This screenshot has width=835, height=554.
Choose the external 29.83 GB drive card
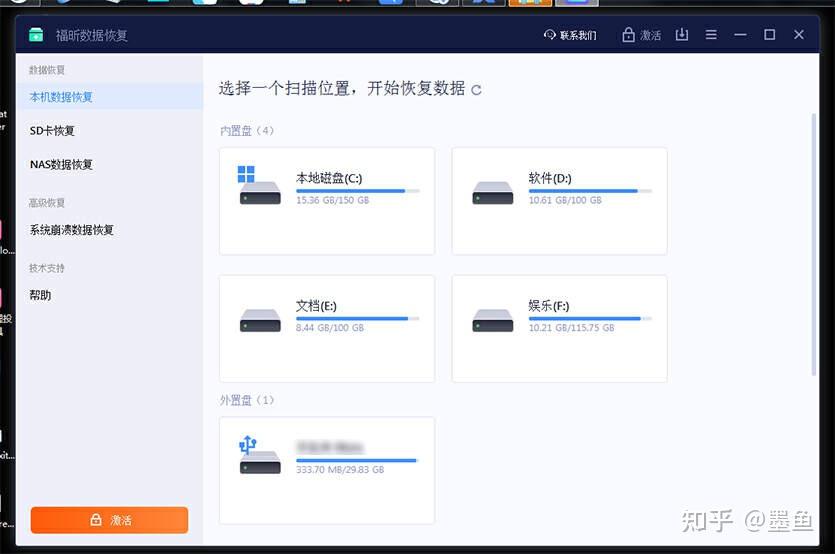click(x=327, y=470)
